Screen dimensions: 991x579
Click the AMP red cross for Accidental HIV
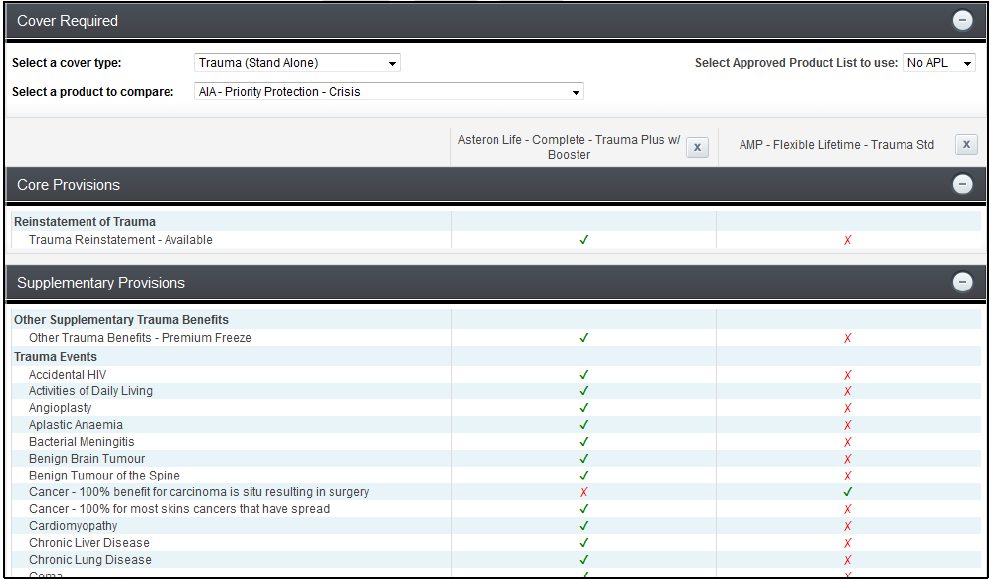(848, 375)
